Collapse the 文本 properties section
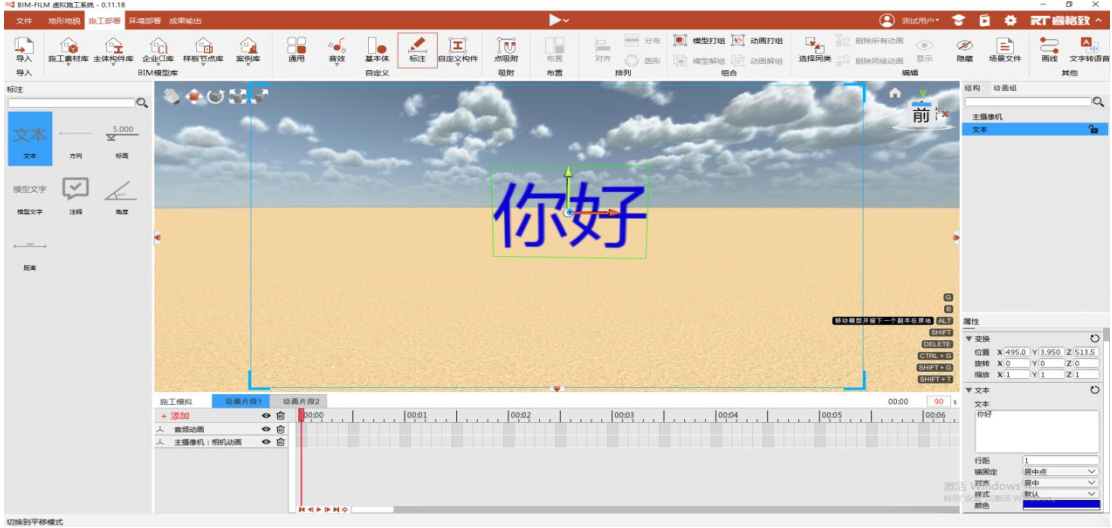Viewport: 1112px width, 528px height. pyautogui.click(x=969, y=391)
